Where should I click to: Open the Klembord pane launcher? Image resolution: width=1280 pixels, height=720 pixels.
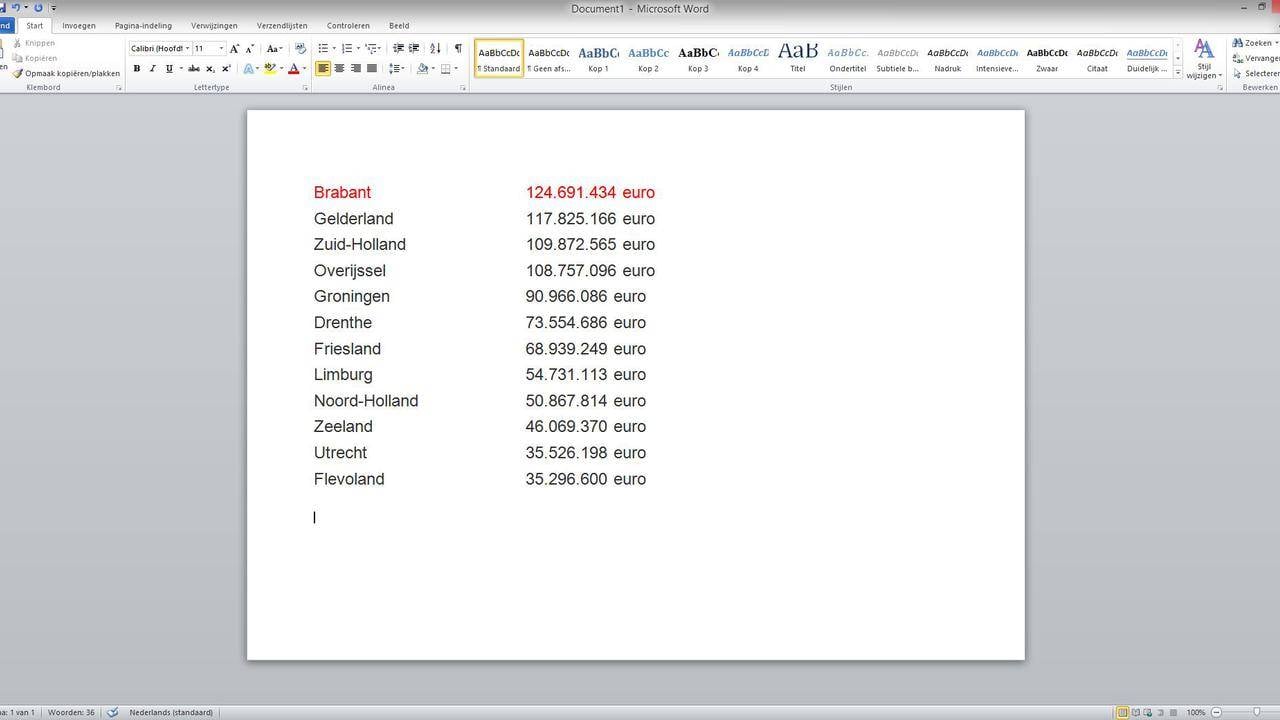pyautogui.click(x=119, y=88)
